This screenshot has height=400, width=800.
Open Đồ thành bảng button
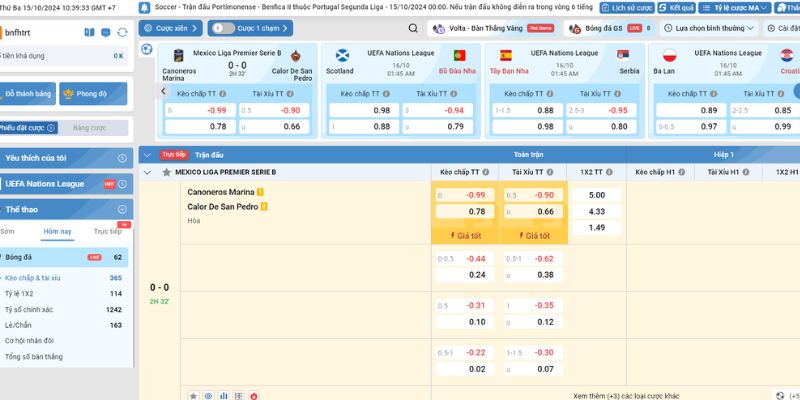(27, 94)
